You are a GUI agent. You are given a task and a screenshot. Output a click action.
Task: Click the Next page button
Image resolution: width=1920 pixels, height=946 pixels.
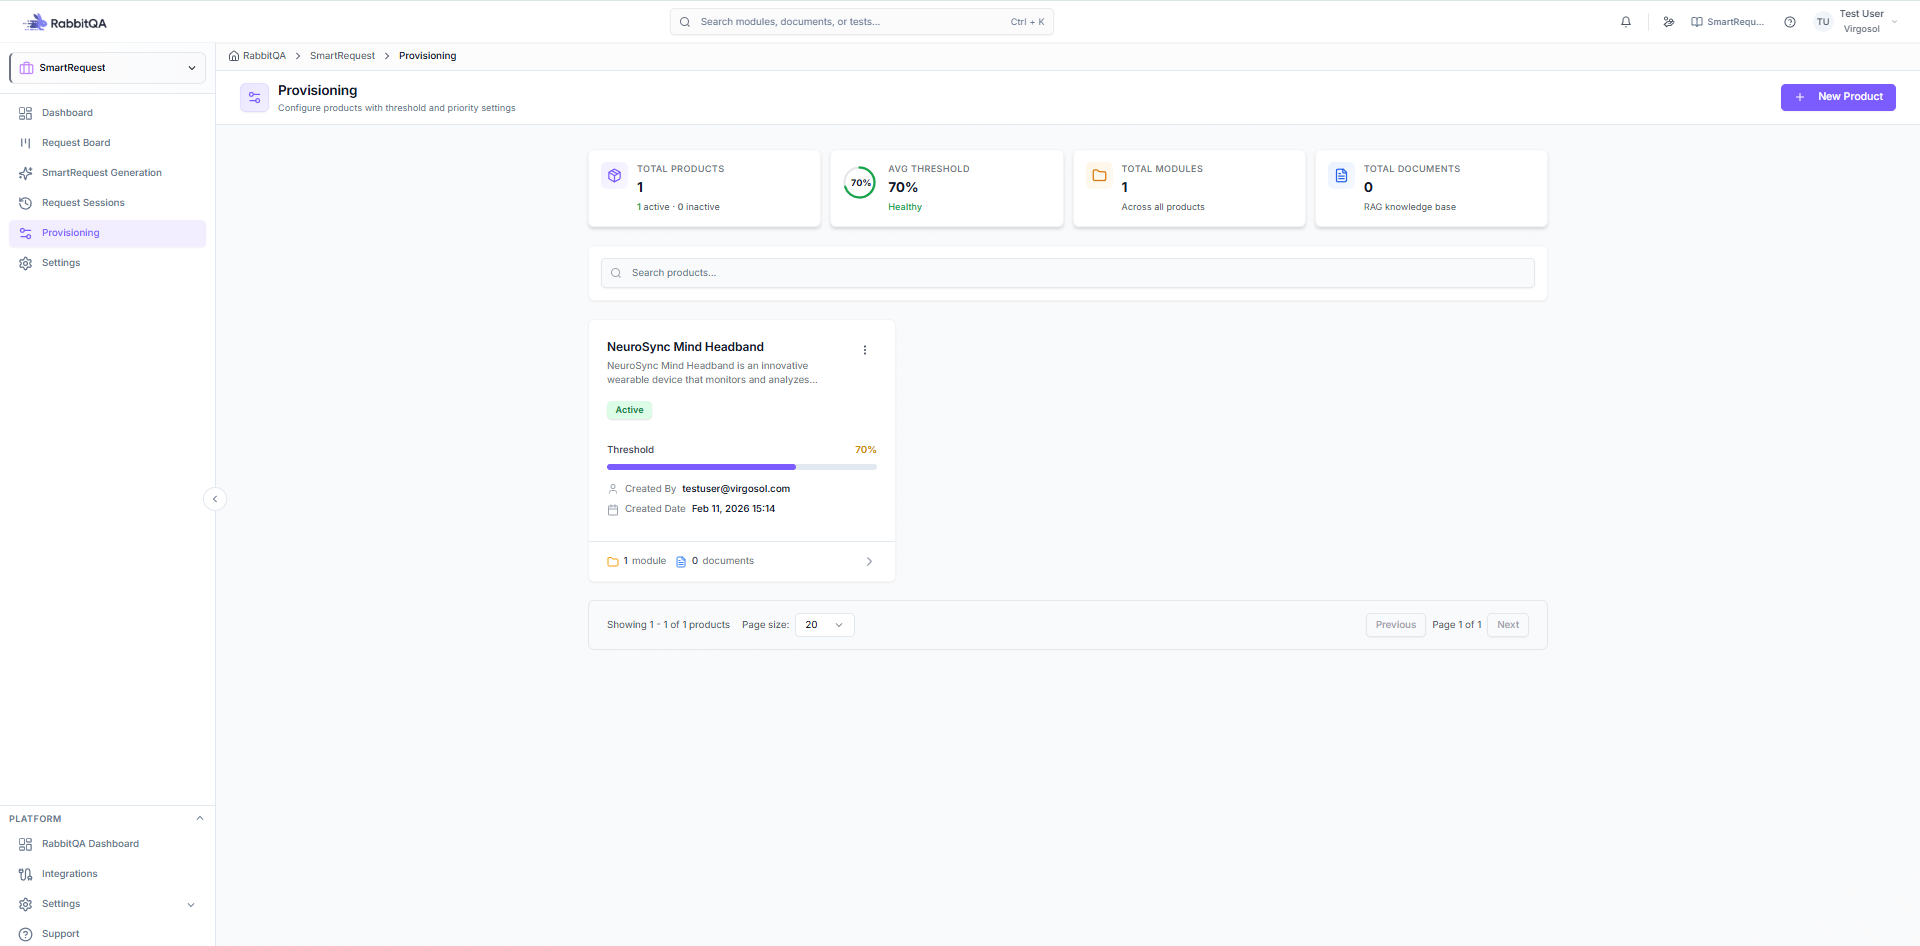pyautogui.click(x=1508, y=625)
